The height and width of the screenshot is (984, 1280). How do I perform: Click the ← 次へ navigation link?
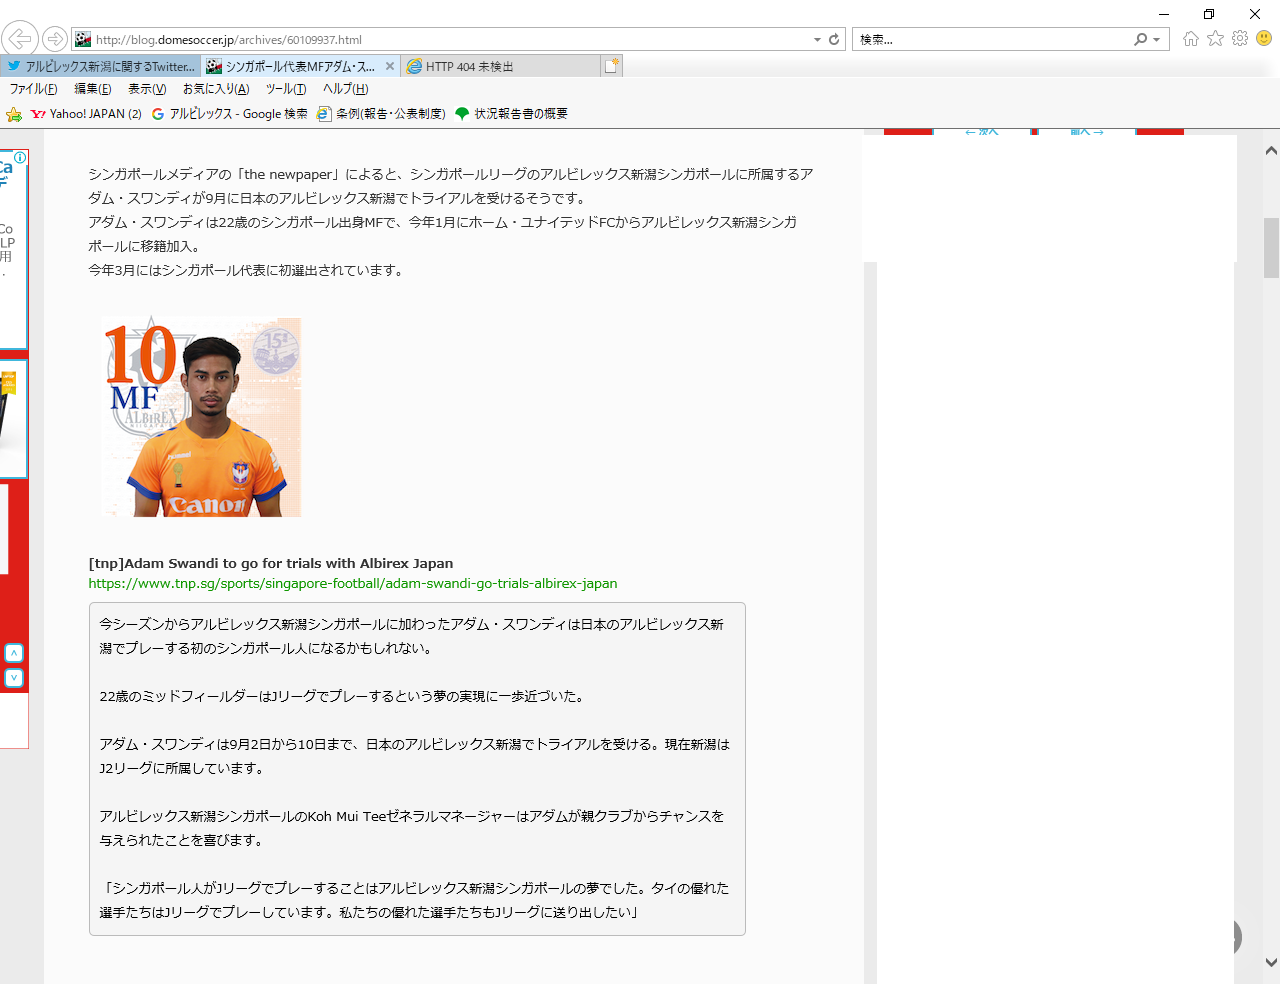[982, 131]
